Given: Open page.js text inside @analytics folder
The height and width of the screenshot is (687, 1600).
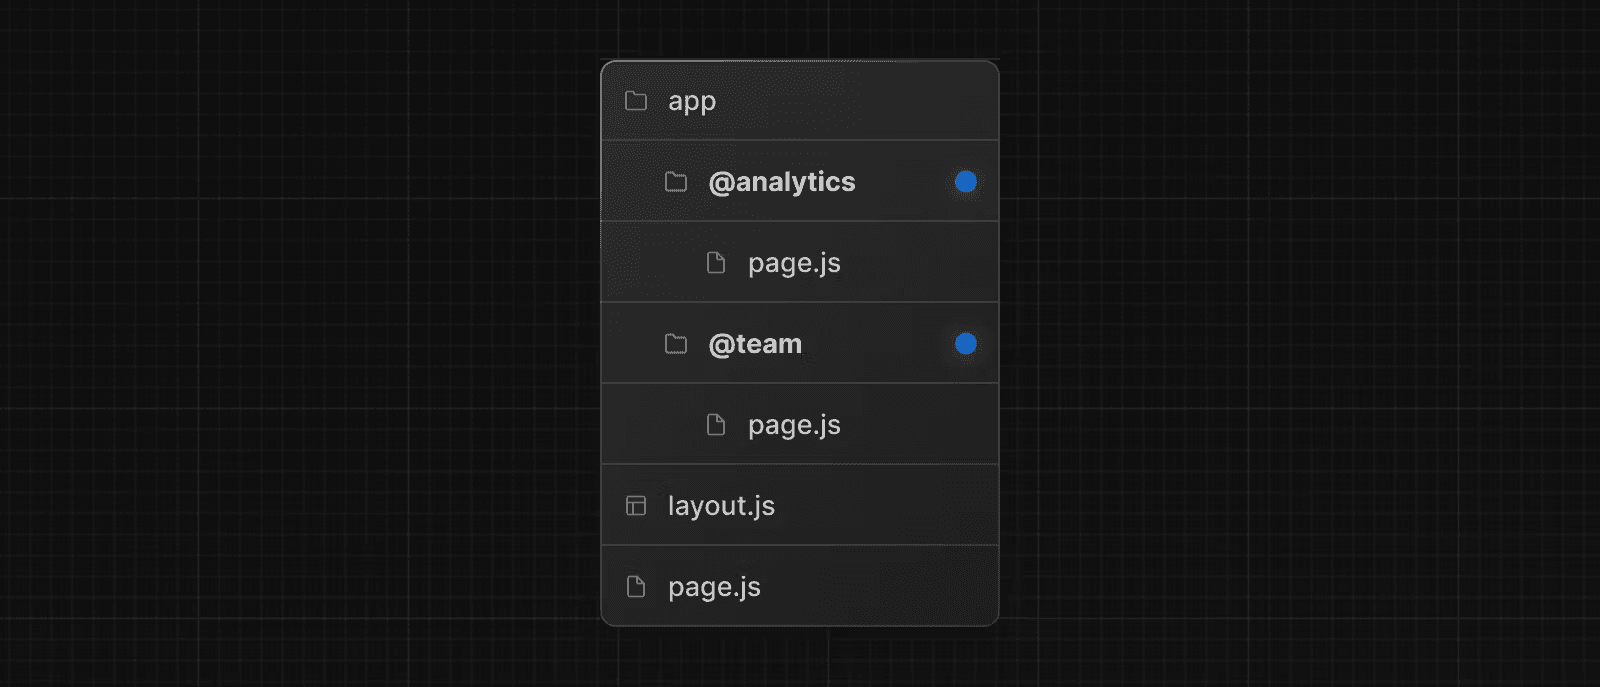Looking at the screenshot, I should [x=794, y=263].
